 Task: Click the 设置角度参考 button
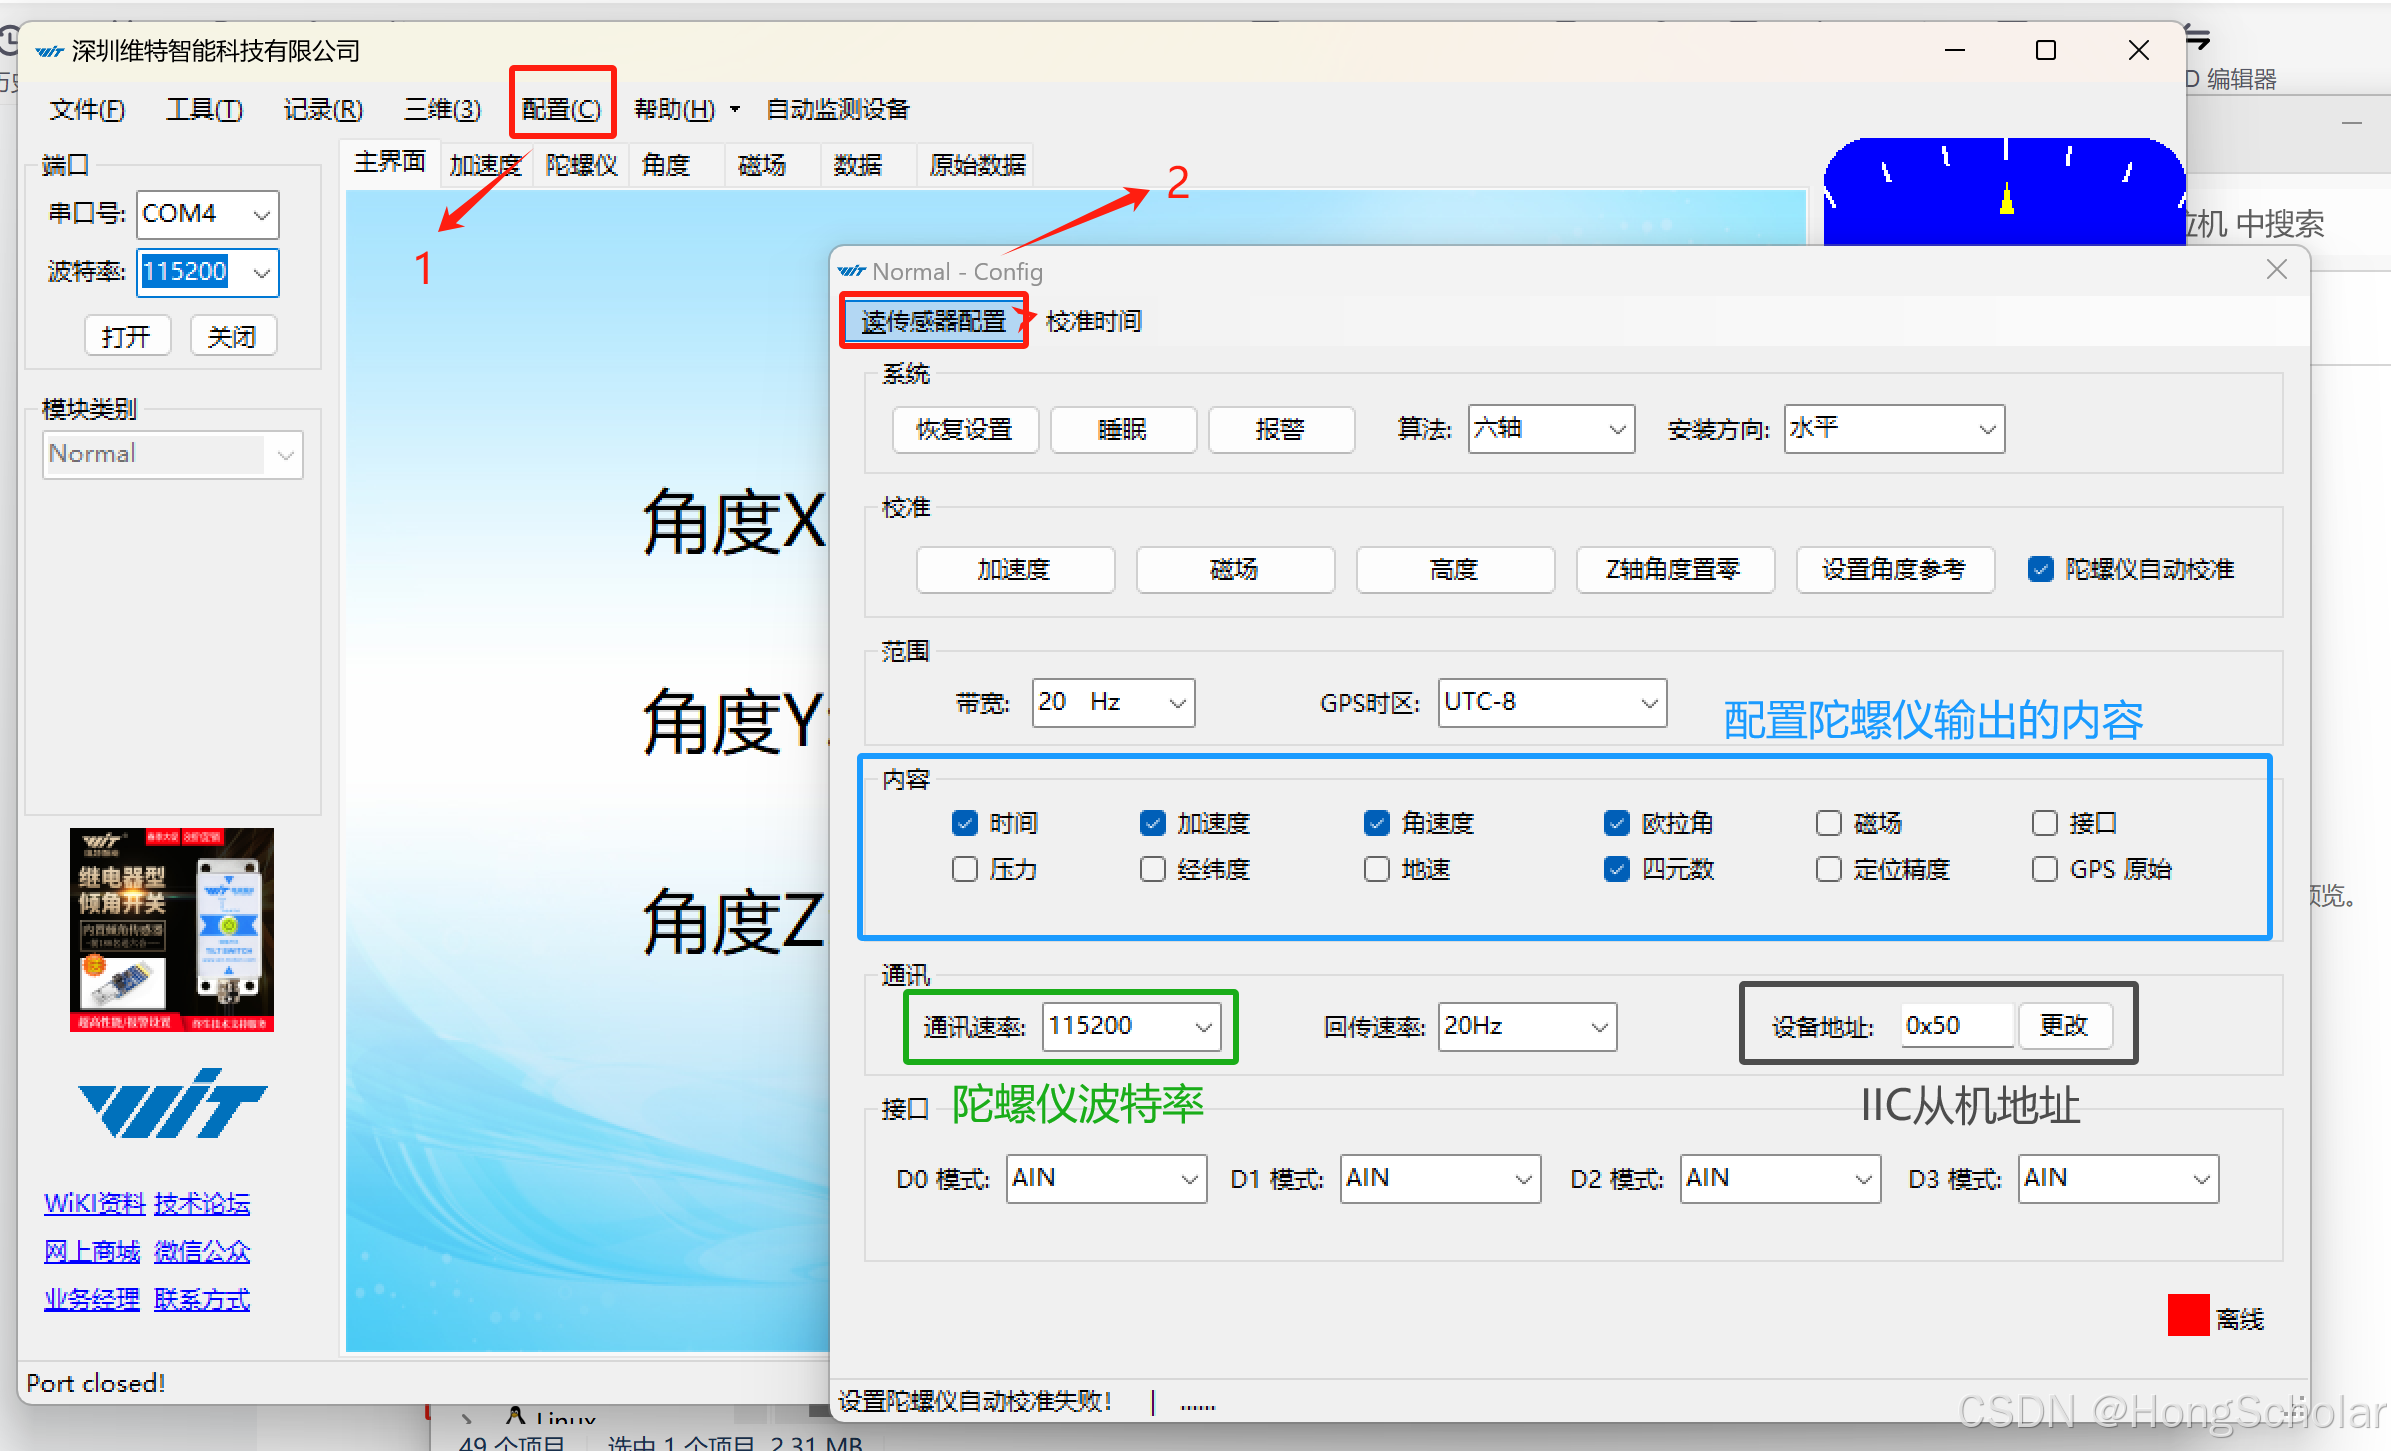click(x=1895, y=569)
